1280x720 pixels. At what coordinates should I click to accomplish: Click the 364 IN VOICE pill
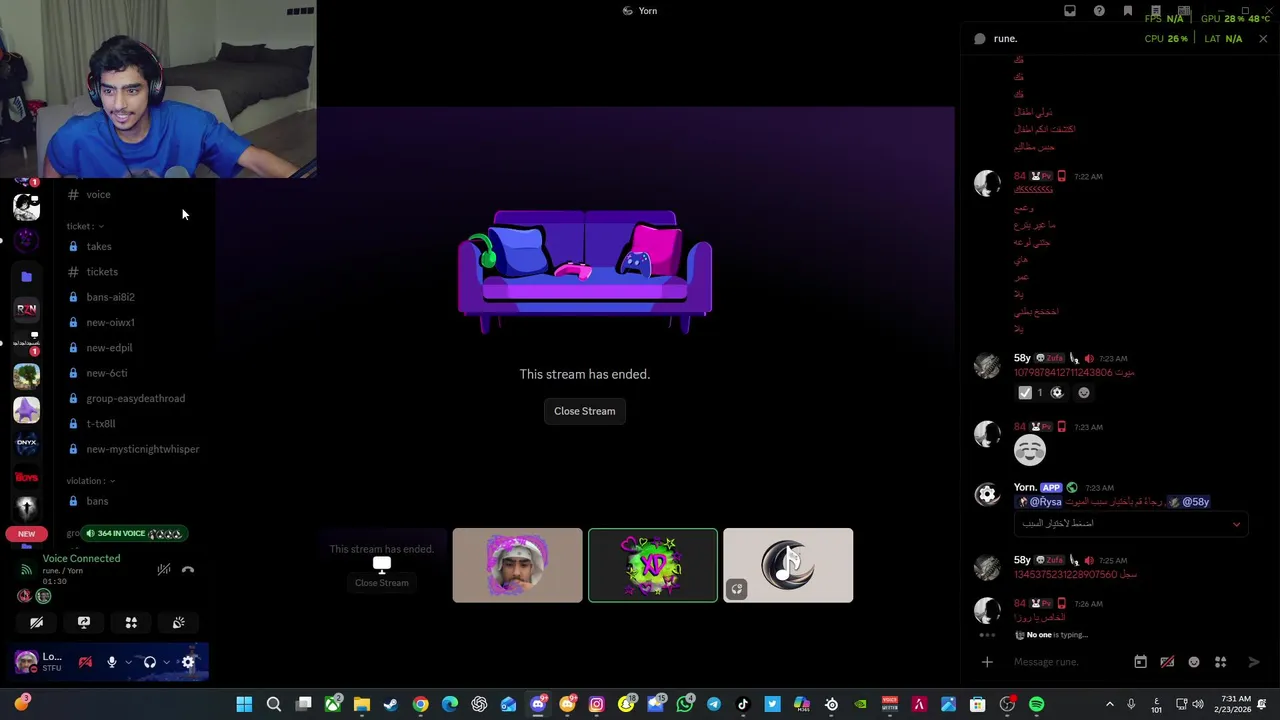[x=134, y=534]
